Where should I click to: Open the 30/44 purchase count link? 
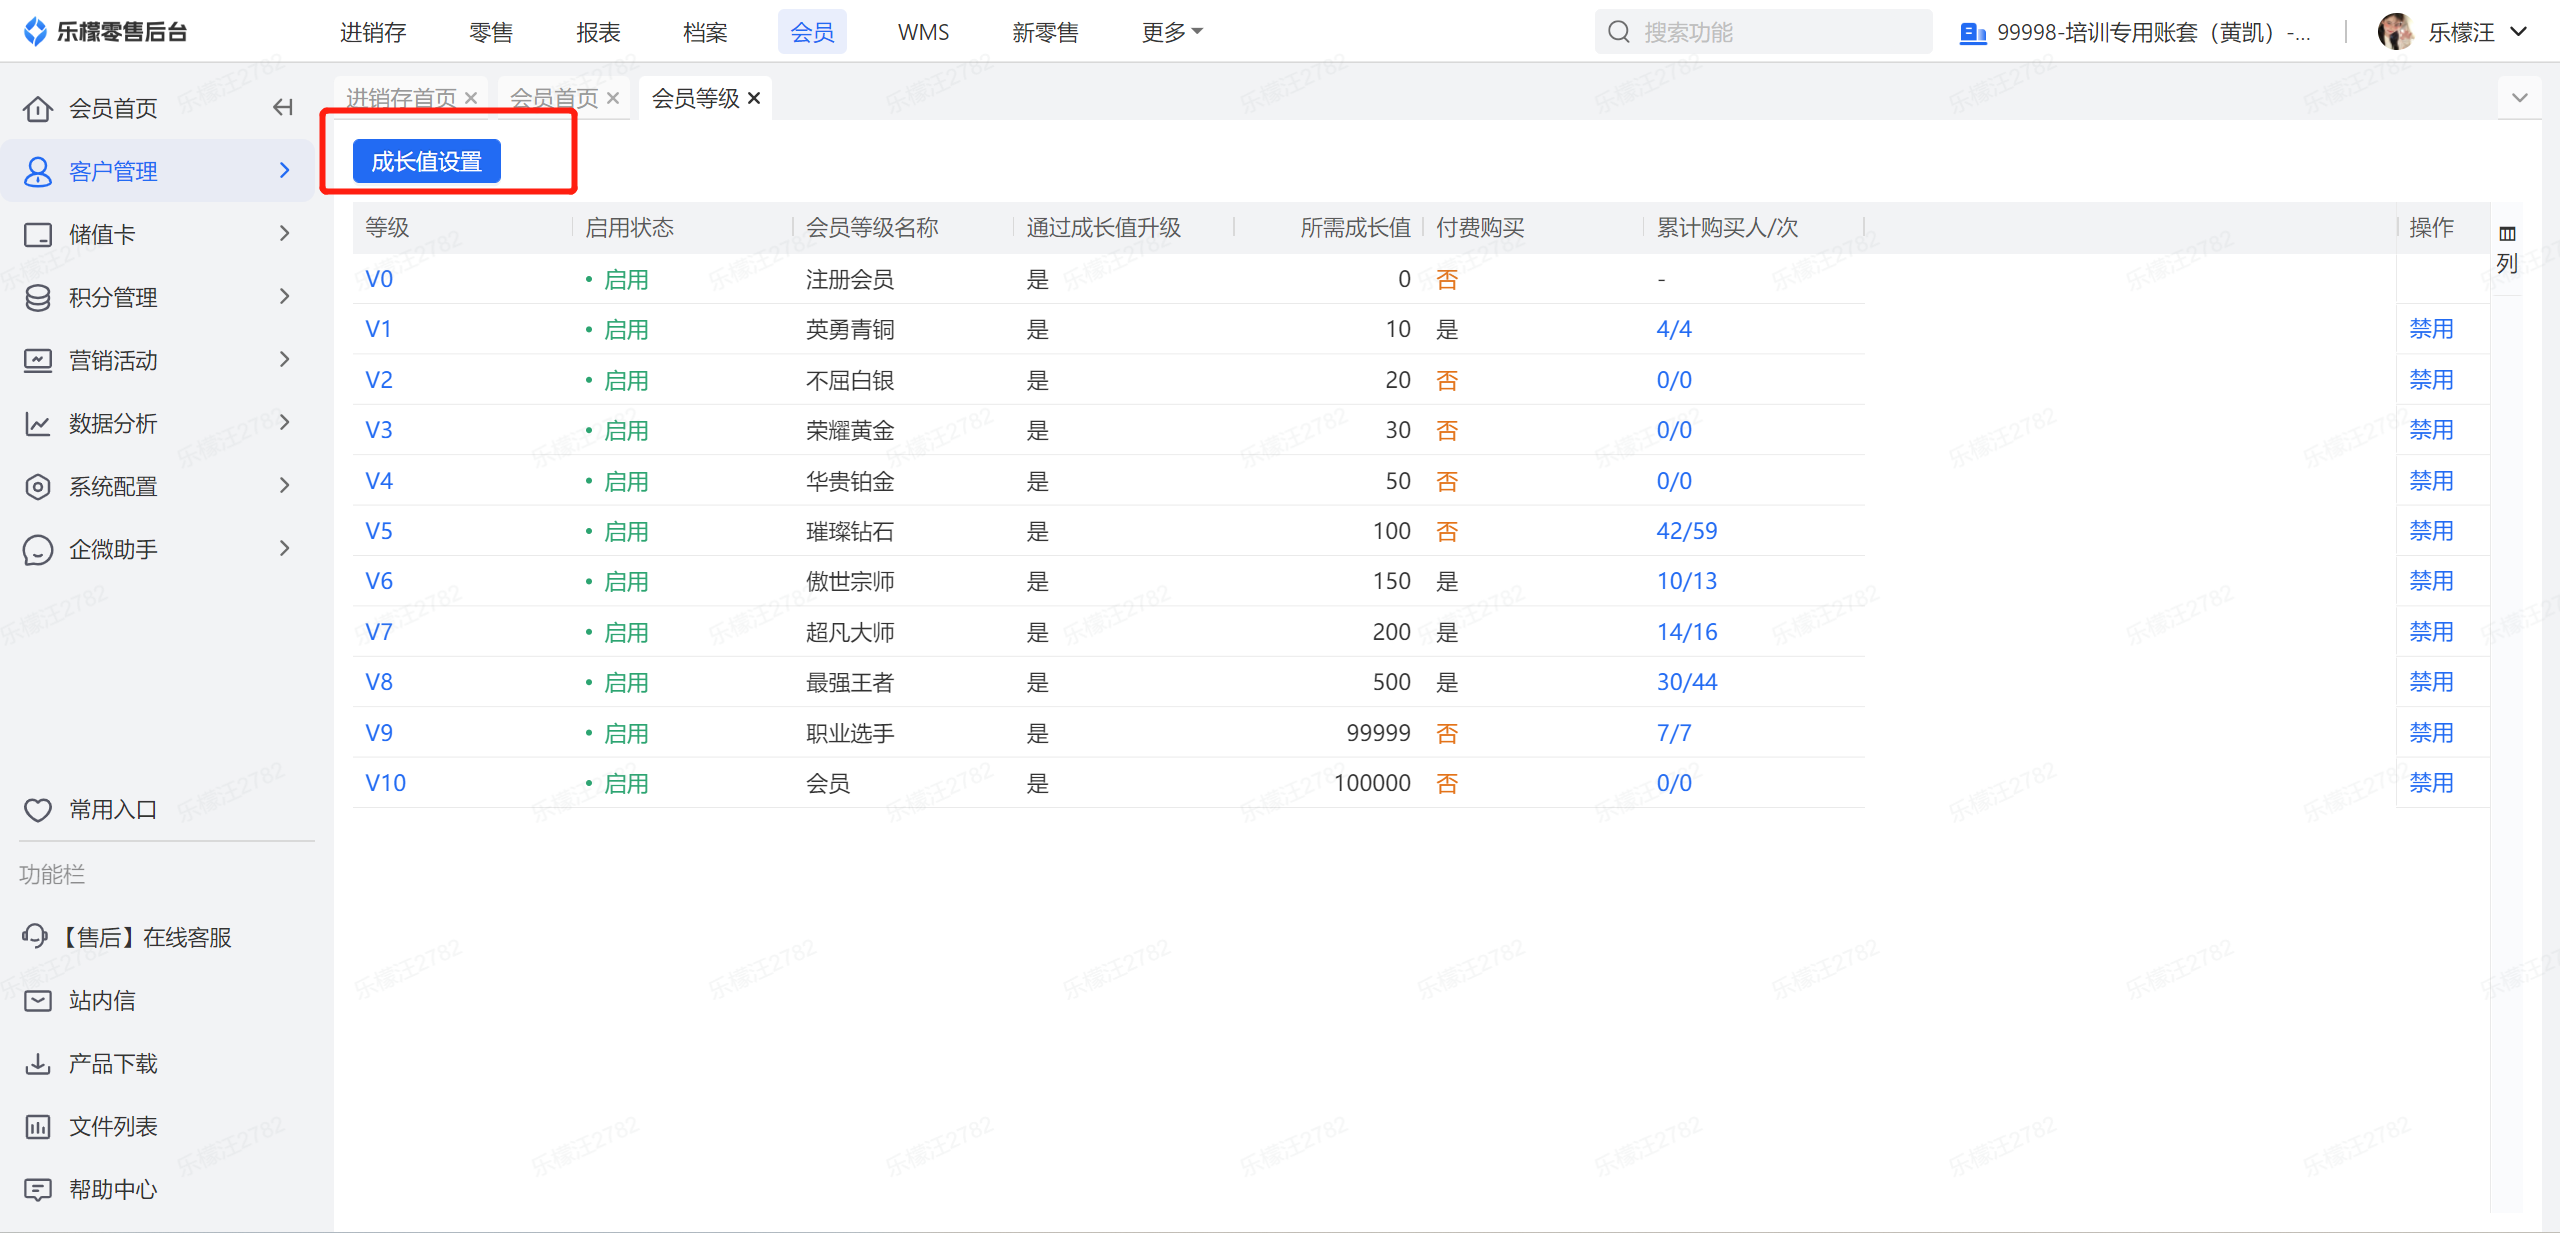1686,682
